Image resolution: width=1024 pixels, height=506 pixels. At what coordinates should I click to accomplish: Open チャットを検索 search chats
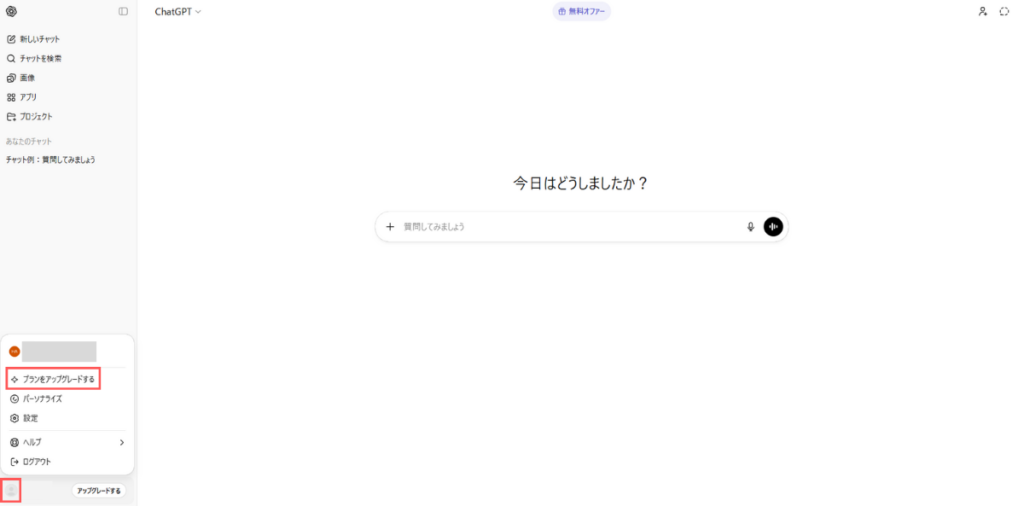[x=40, y=59]
